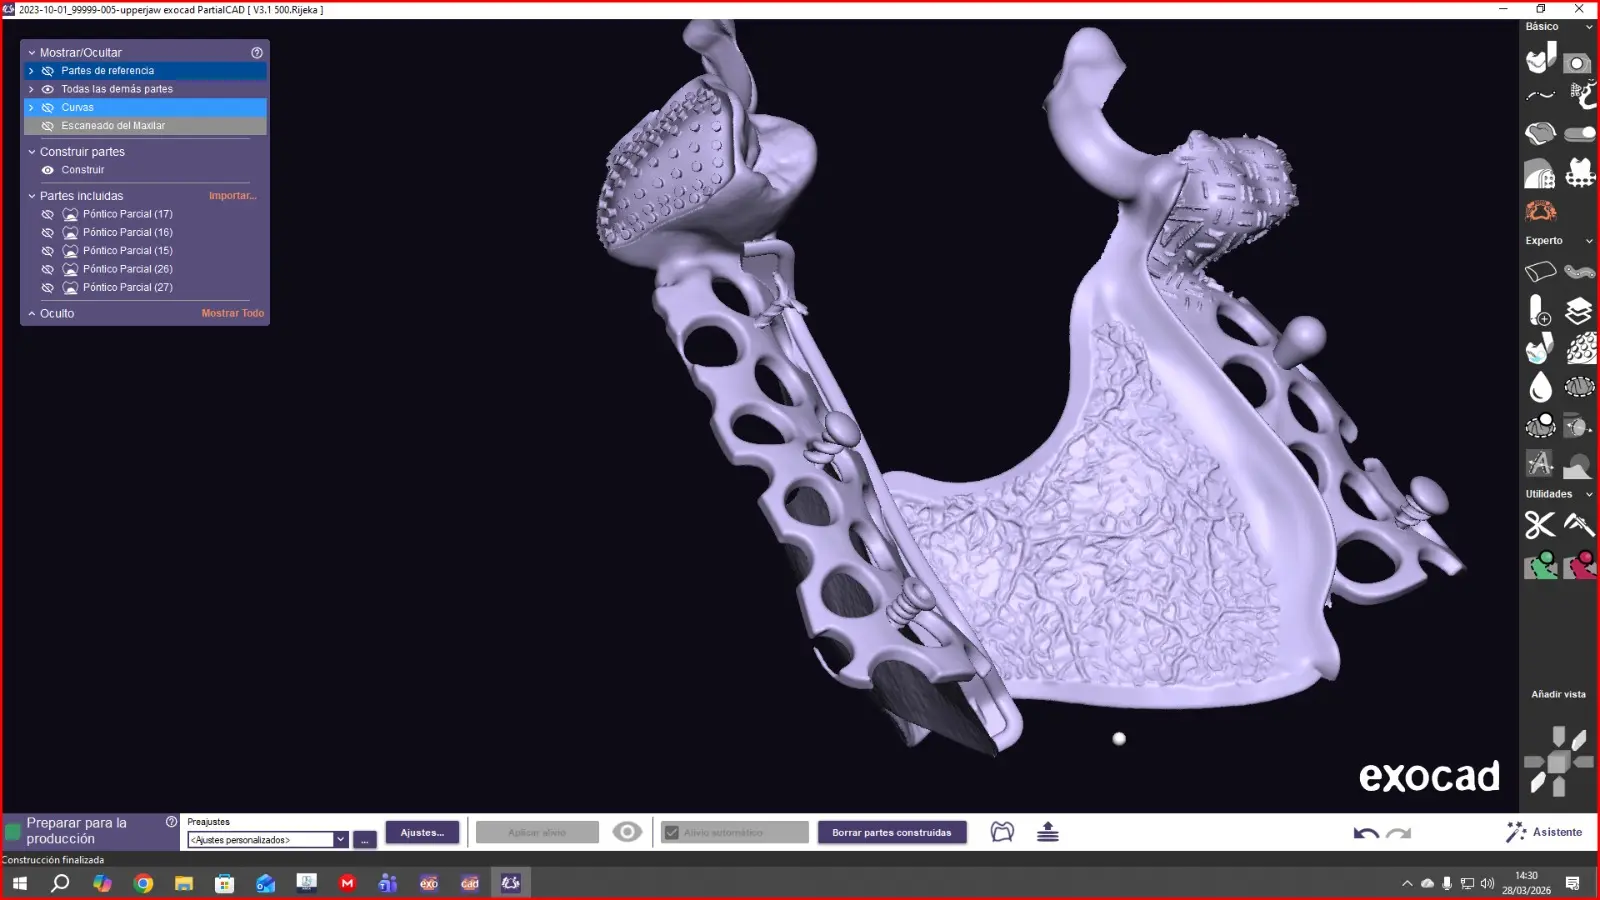Viewport: 1600px width, 900px height.
Task: Click the ellipsis button beside Preajustes
Action: pyautogui.click(x=365, y=840)
